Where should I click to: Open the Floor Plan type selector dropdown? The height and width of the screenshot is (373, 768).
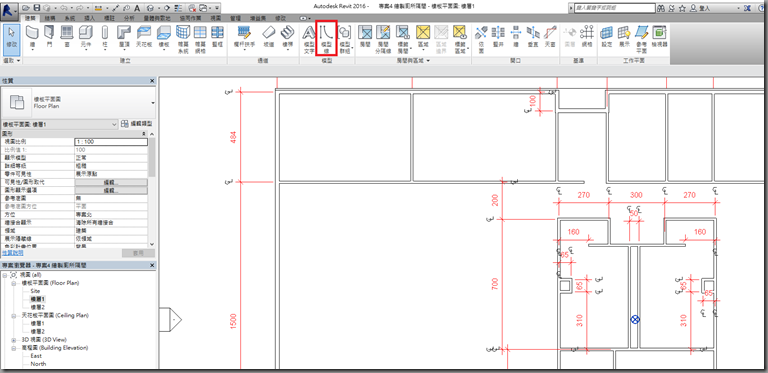click(x=153, y=103)
